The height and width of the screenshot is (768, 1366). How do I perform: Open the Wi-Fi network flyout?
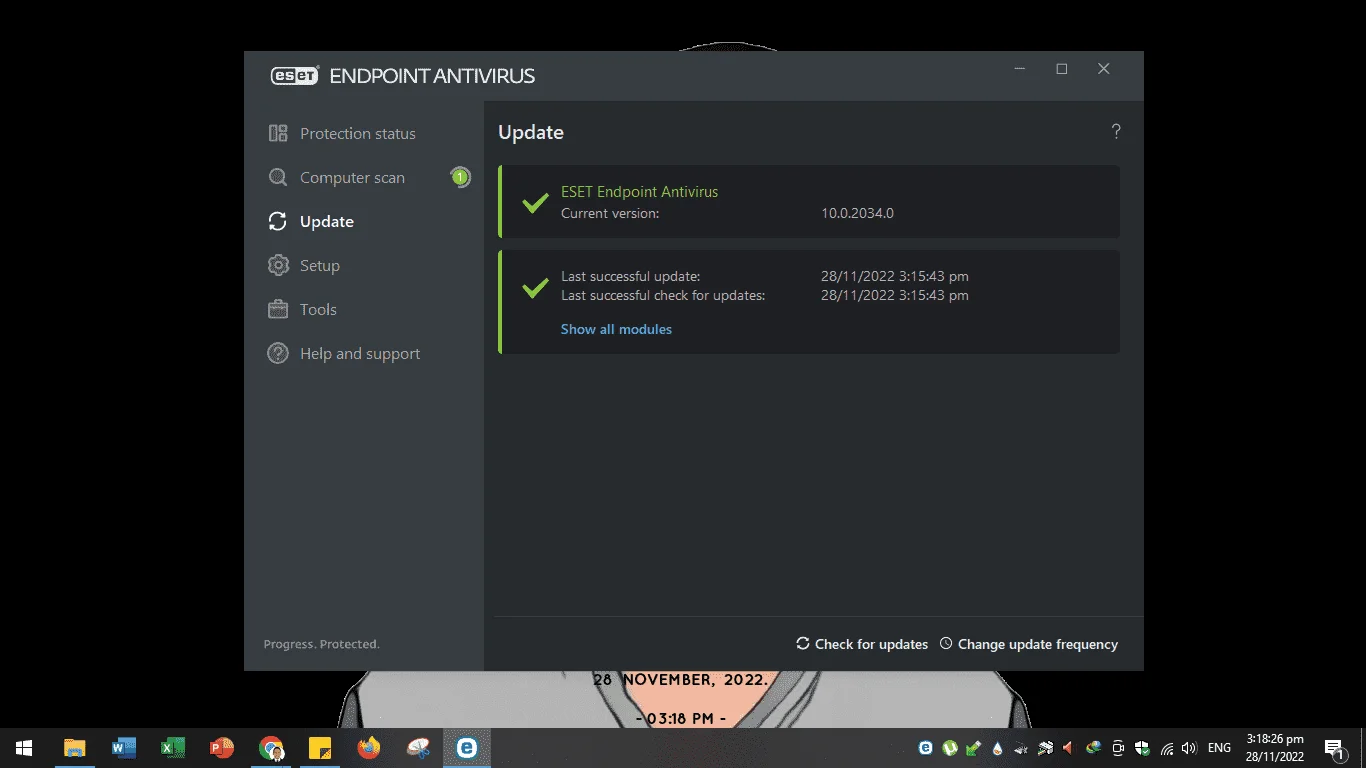[x=1166, y=748]
